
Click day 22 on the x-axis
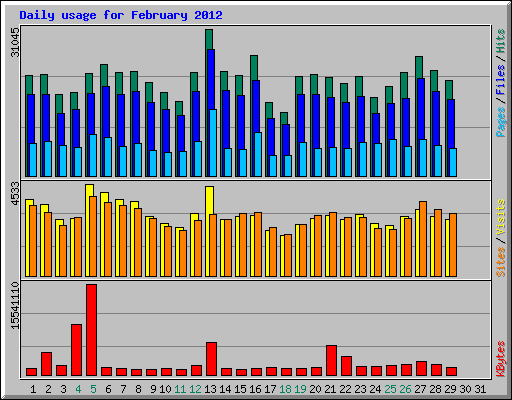pyautogui.click(x=345, y=389)
